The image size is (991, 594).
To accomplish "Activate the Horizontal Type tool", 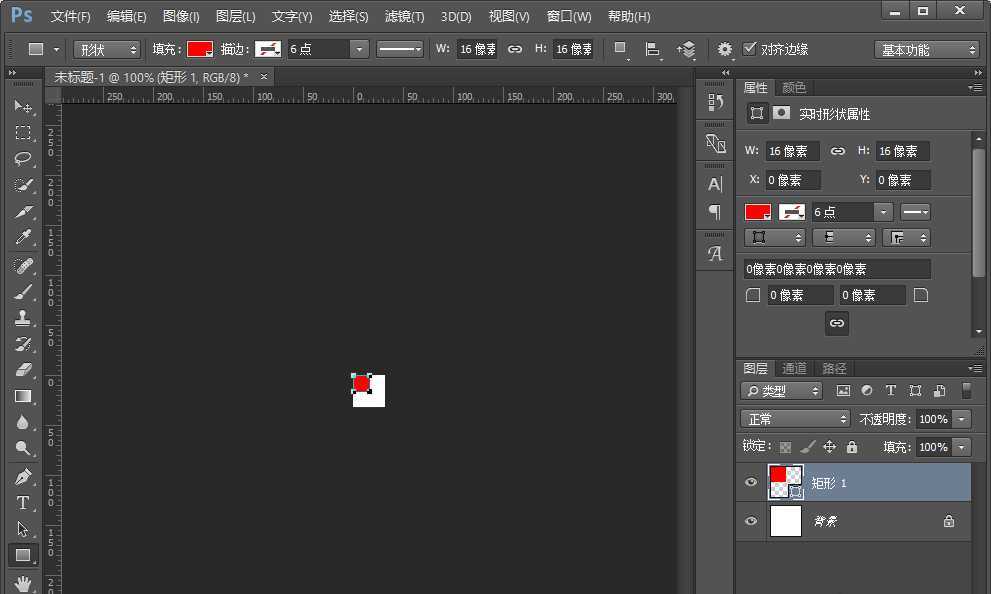I will coord(23,503).
